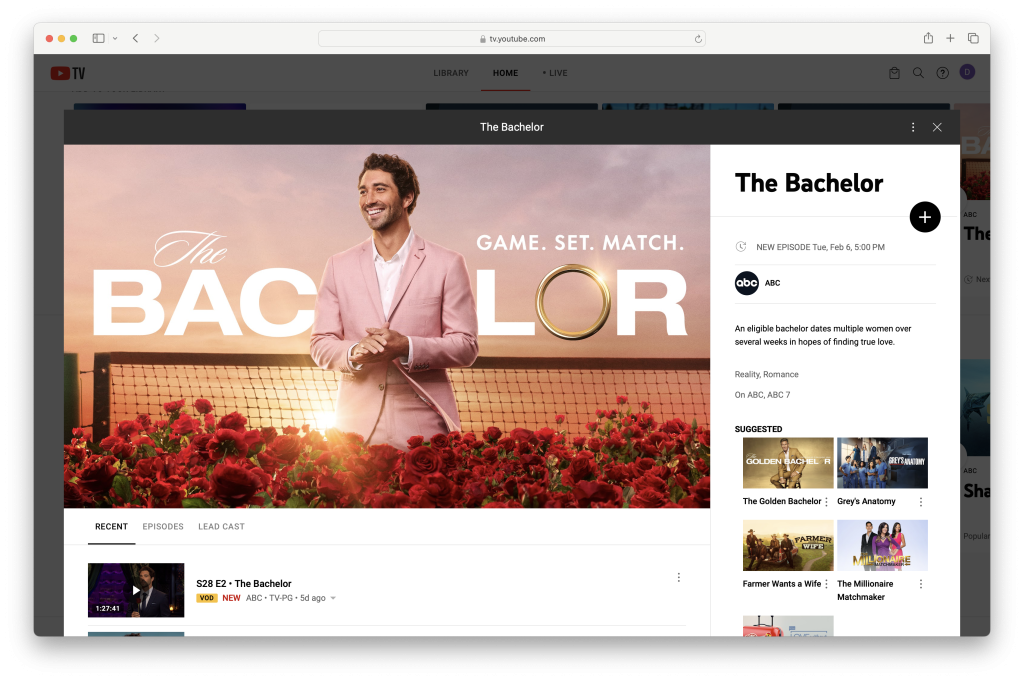Click the red NEW label on S28 E2
The height and width of the screenshot is (681, 1024).
[x=231, y=598]
